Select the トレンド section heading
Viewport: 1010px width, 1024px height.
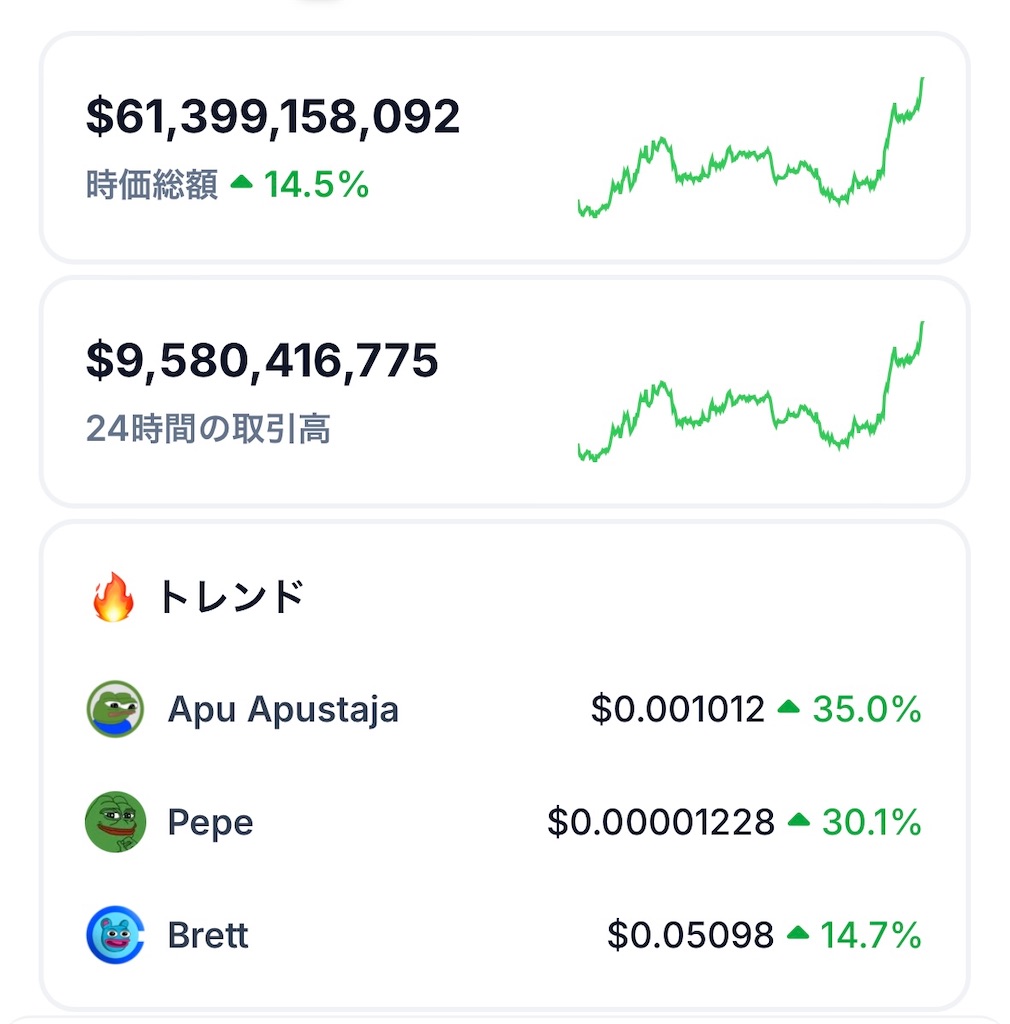(x=231, y=596)
